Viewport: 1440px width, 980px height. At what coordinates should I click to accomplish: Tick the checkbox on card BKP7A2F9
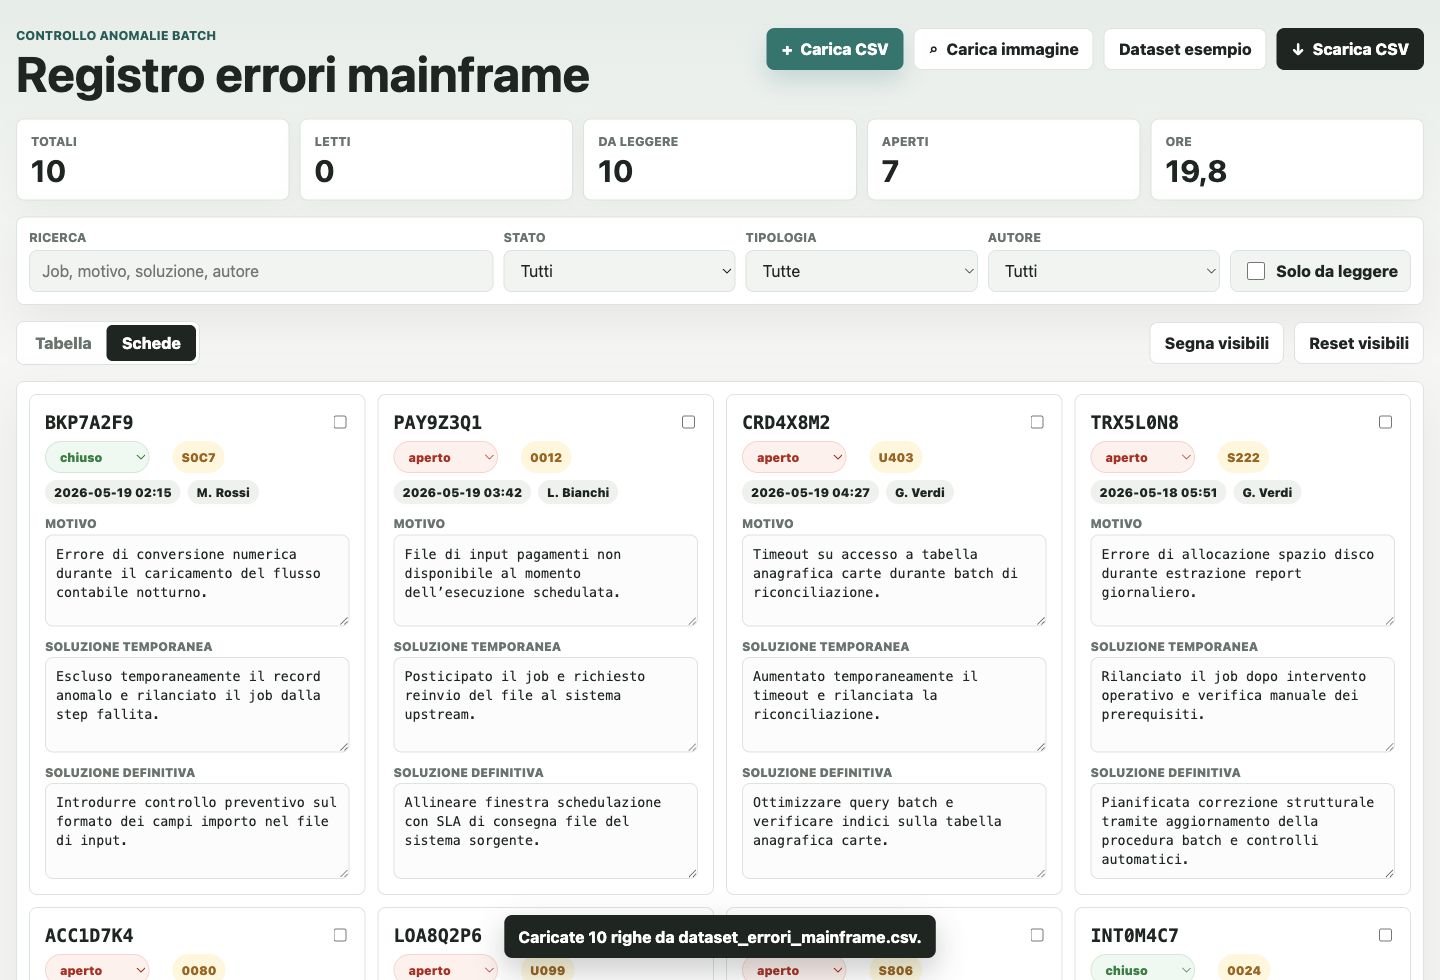(x=340, y=422)
